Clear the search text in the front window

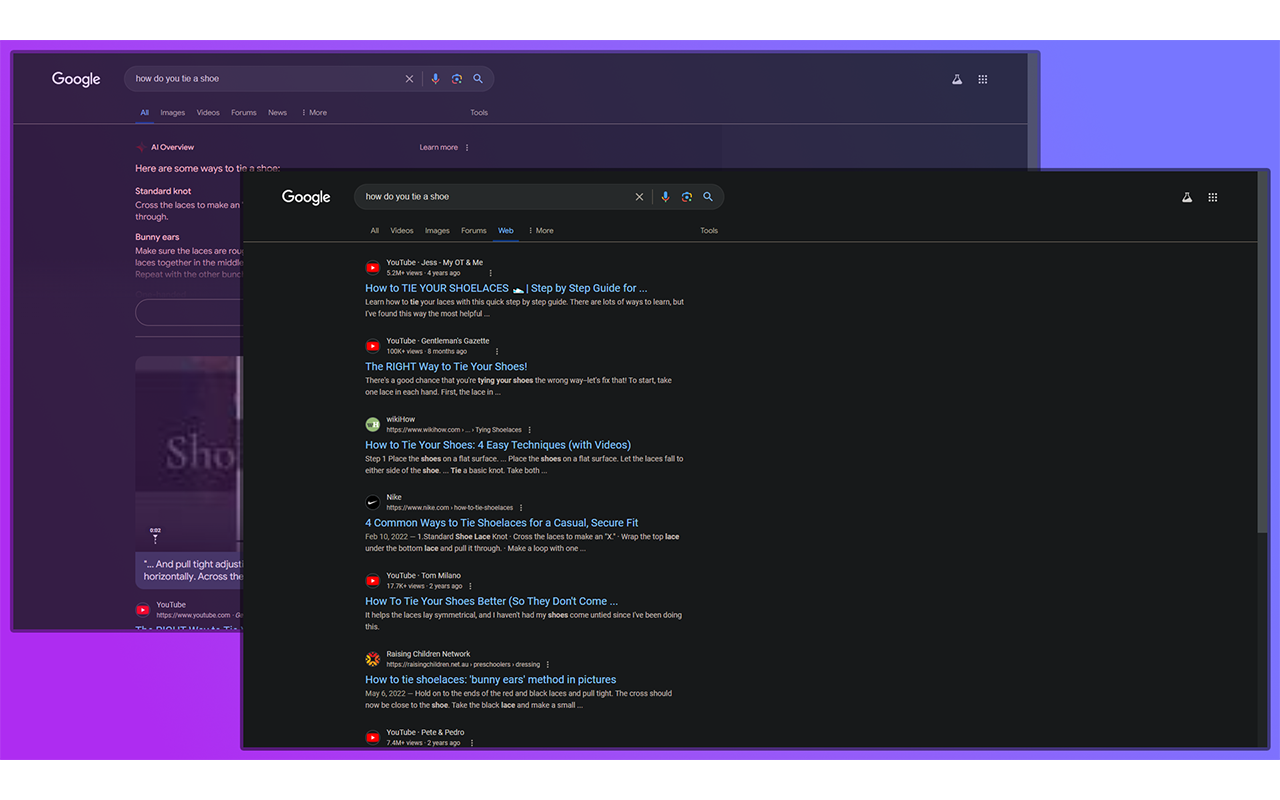tap(639, 197)
